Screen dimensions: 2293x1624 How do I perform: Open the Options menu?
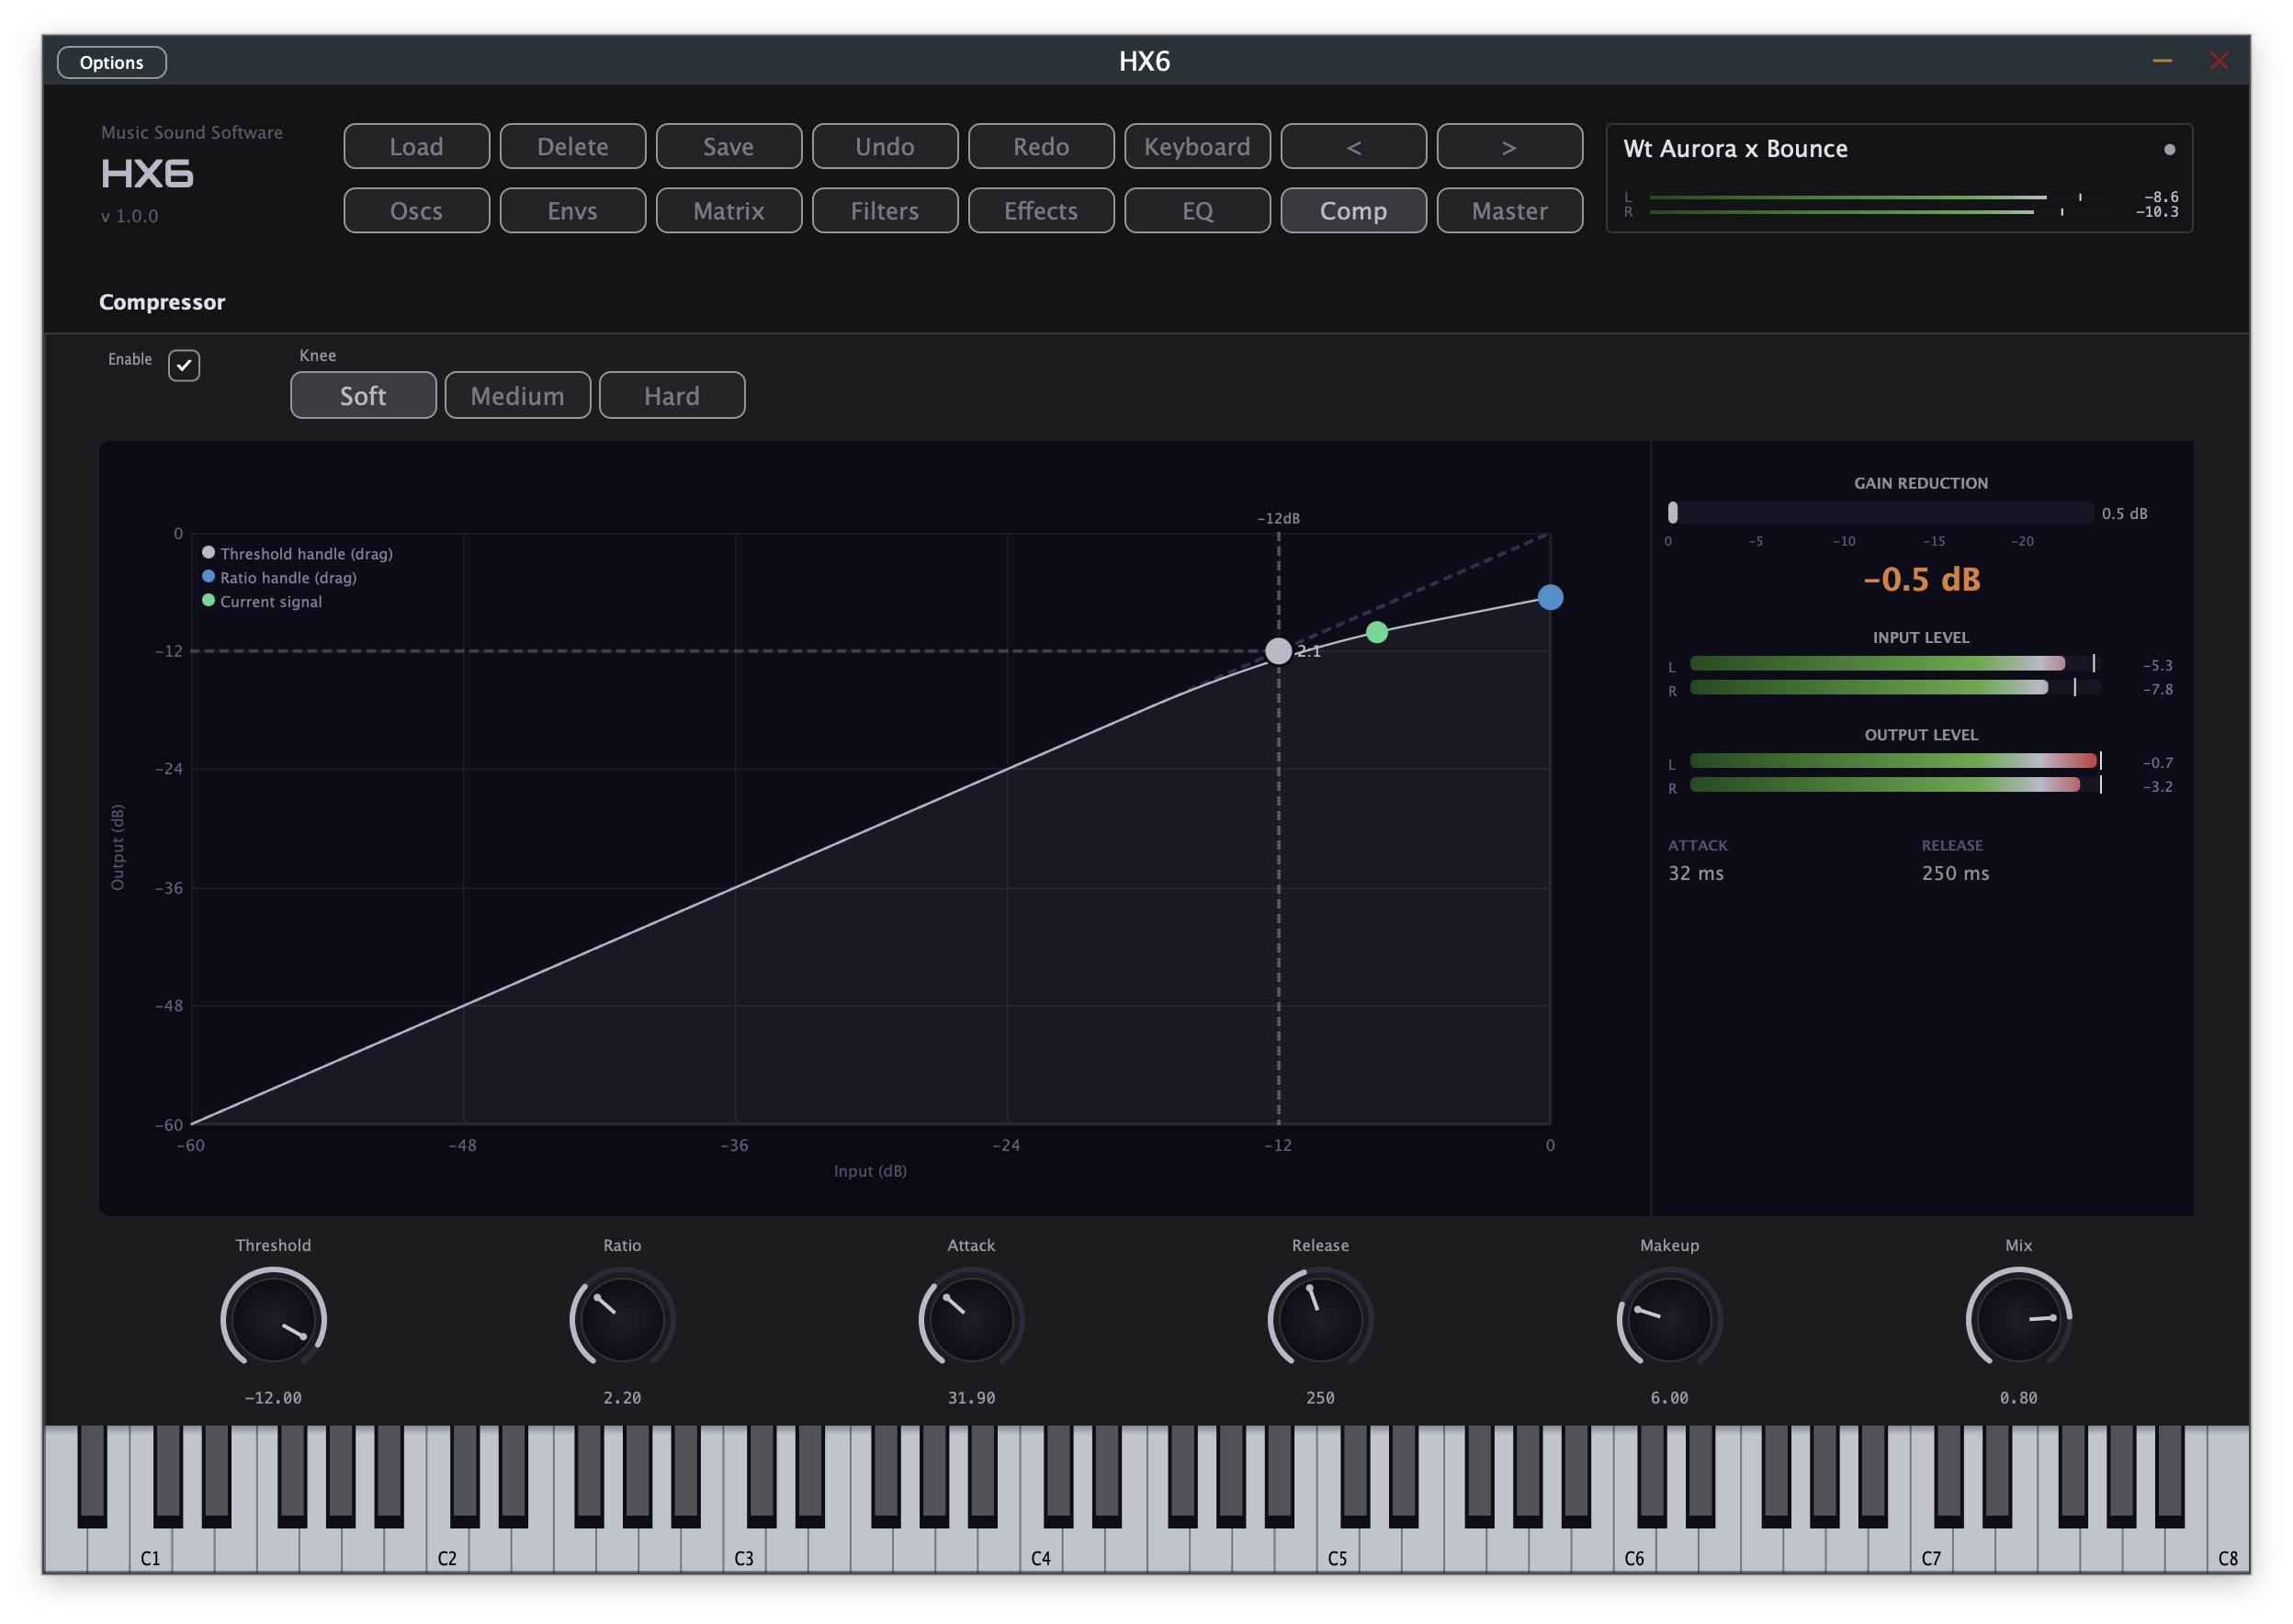112,62
